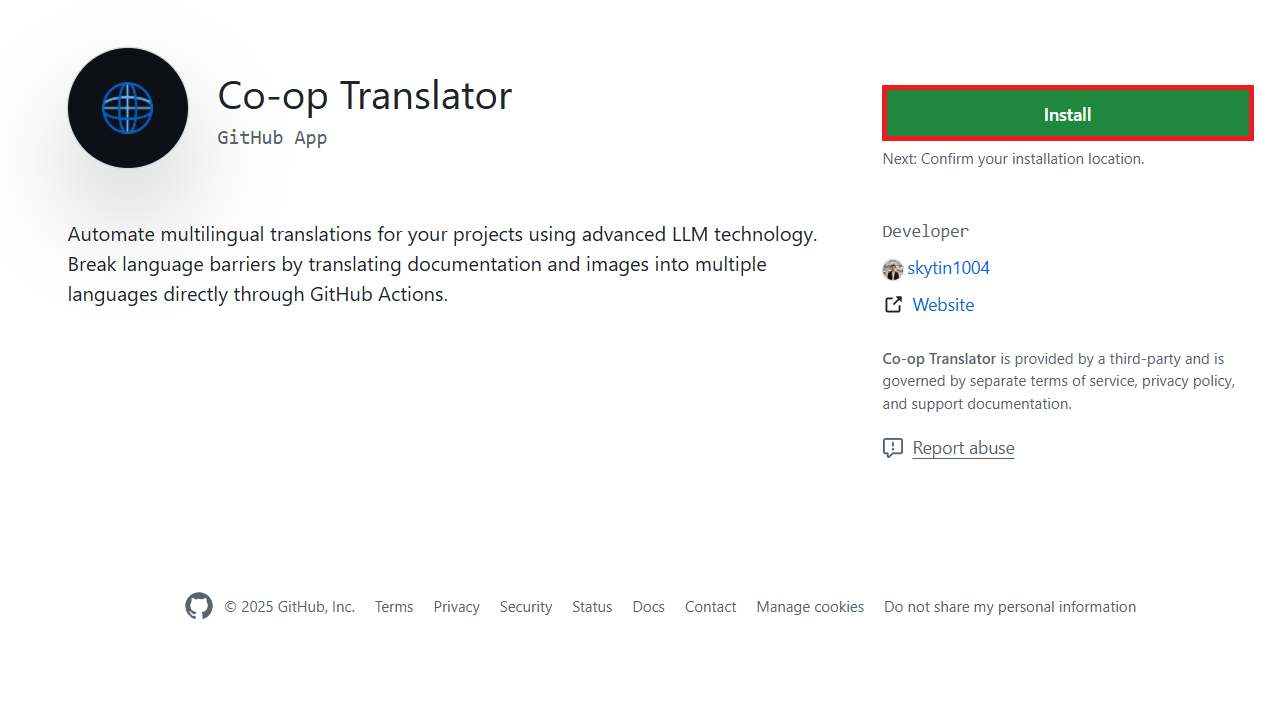This screenshot has height=725, width=1287.
Task: Click the 'GitHub App' label under the title
Action: point(271,137)
